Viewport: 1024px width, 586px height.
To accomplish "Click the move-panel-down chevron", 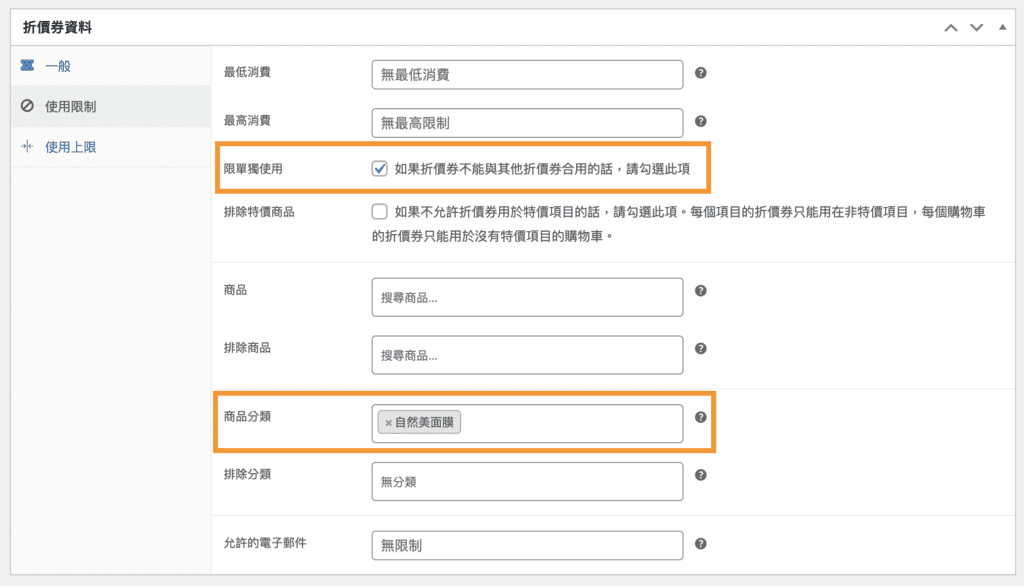I will [x=977, y=28].
